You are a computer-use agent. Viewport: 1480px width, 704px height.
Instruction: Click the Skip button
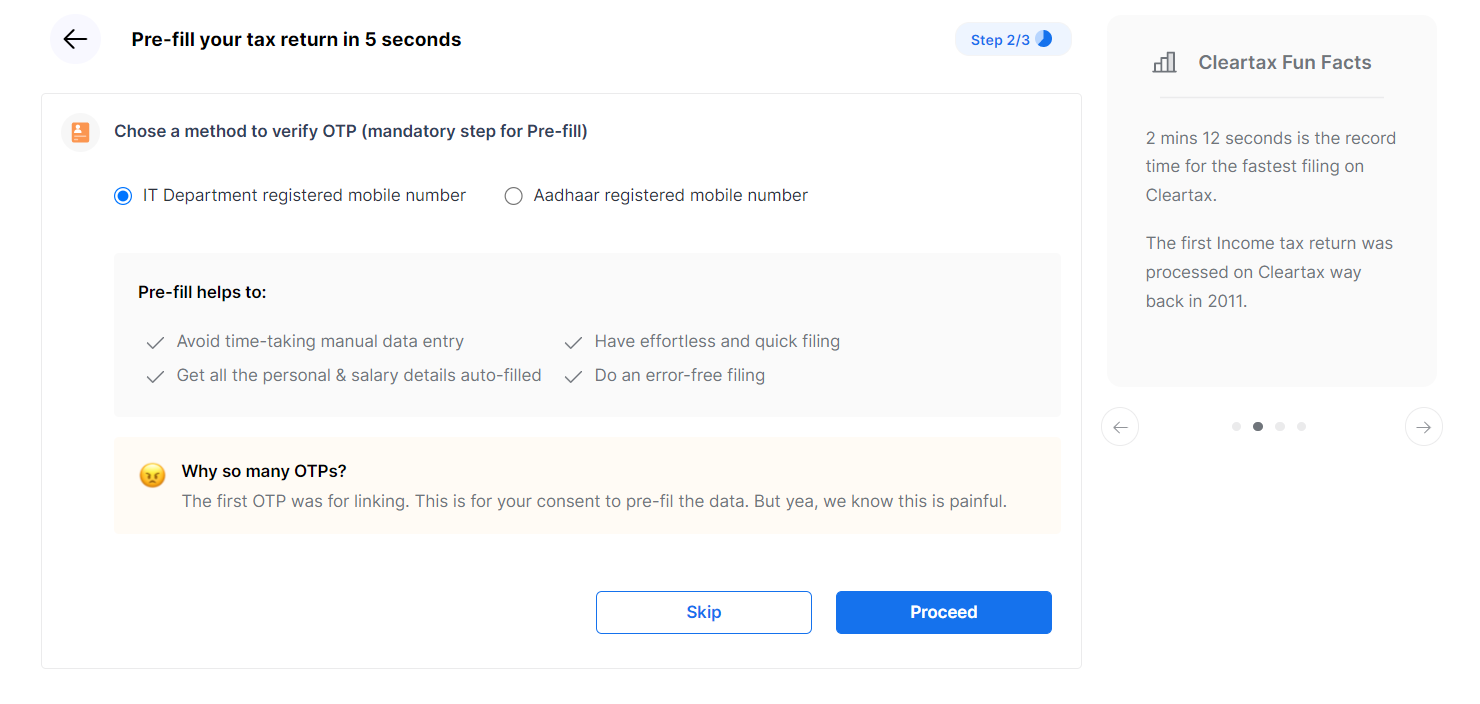[x=703, y=612]
